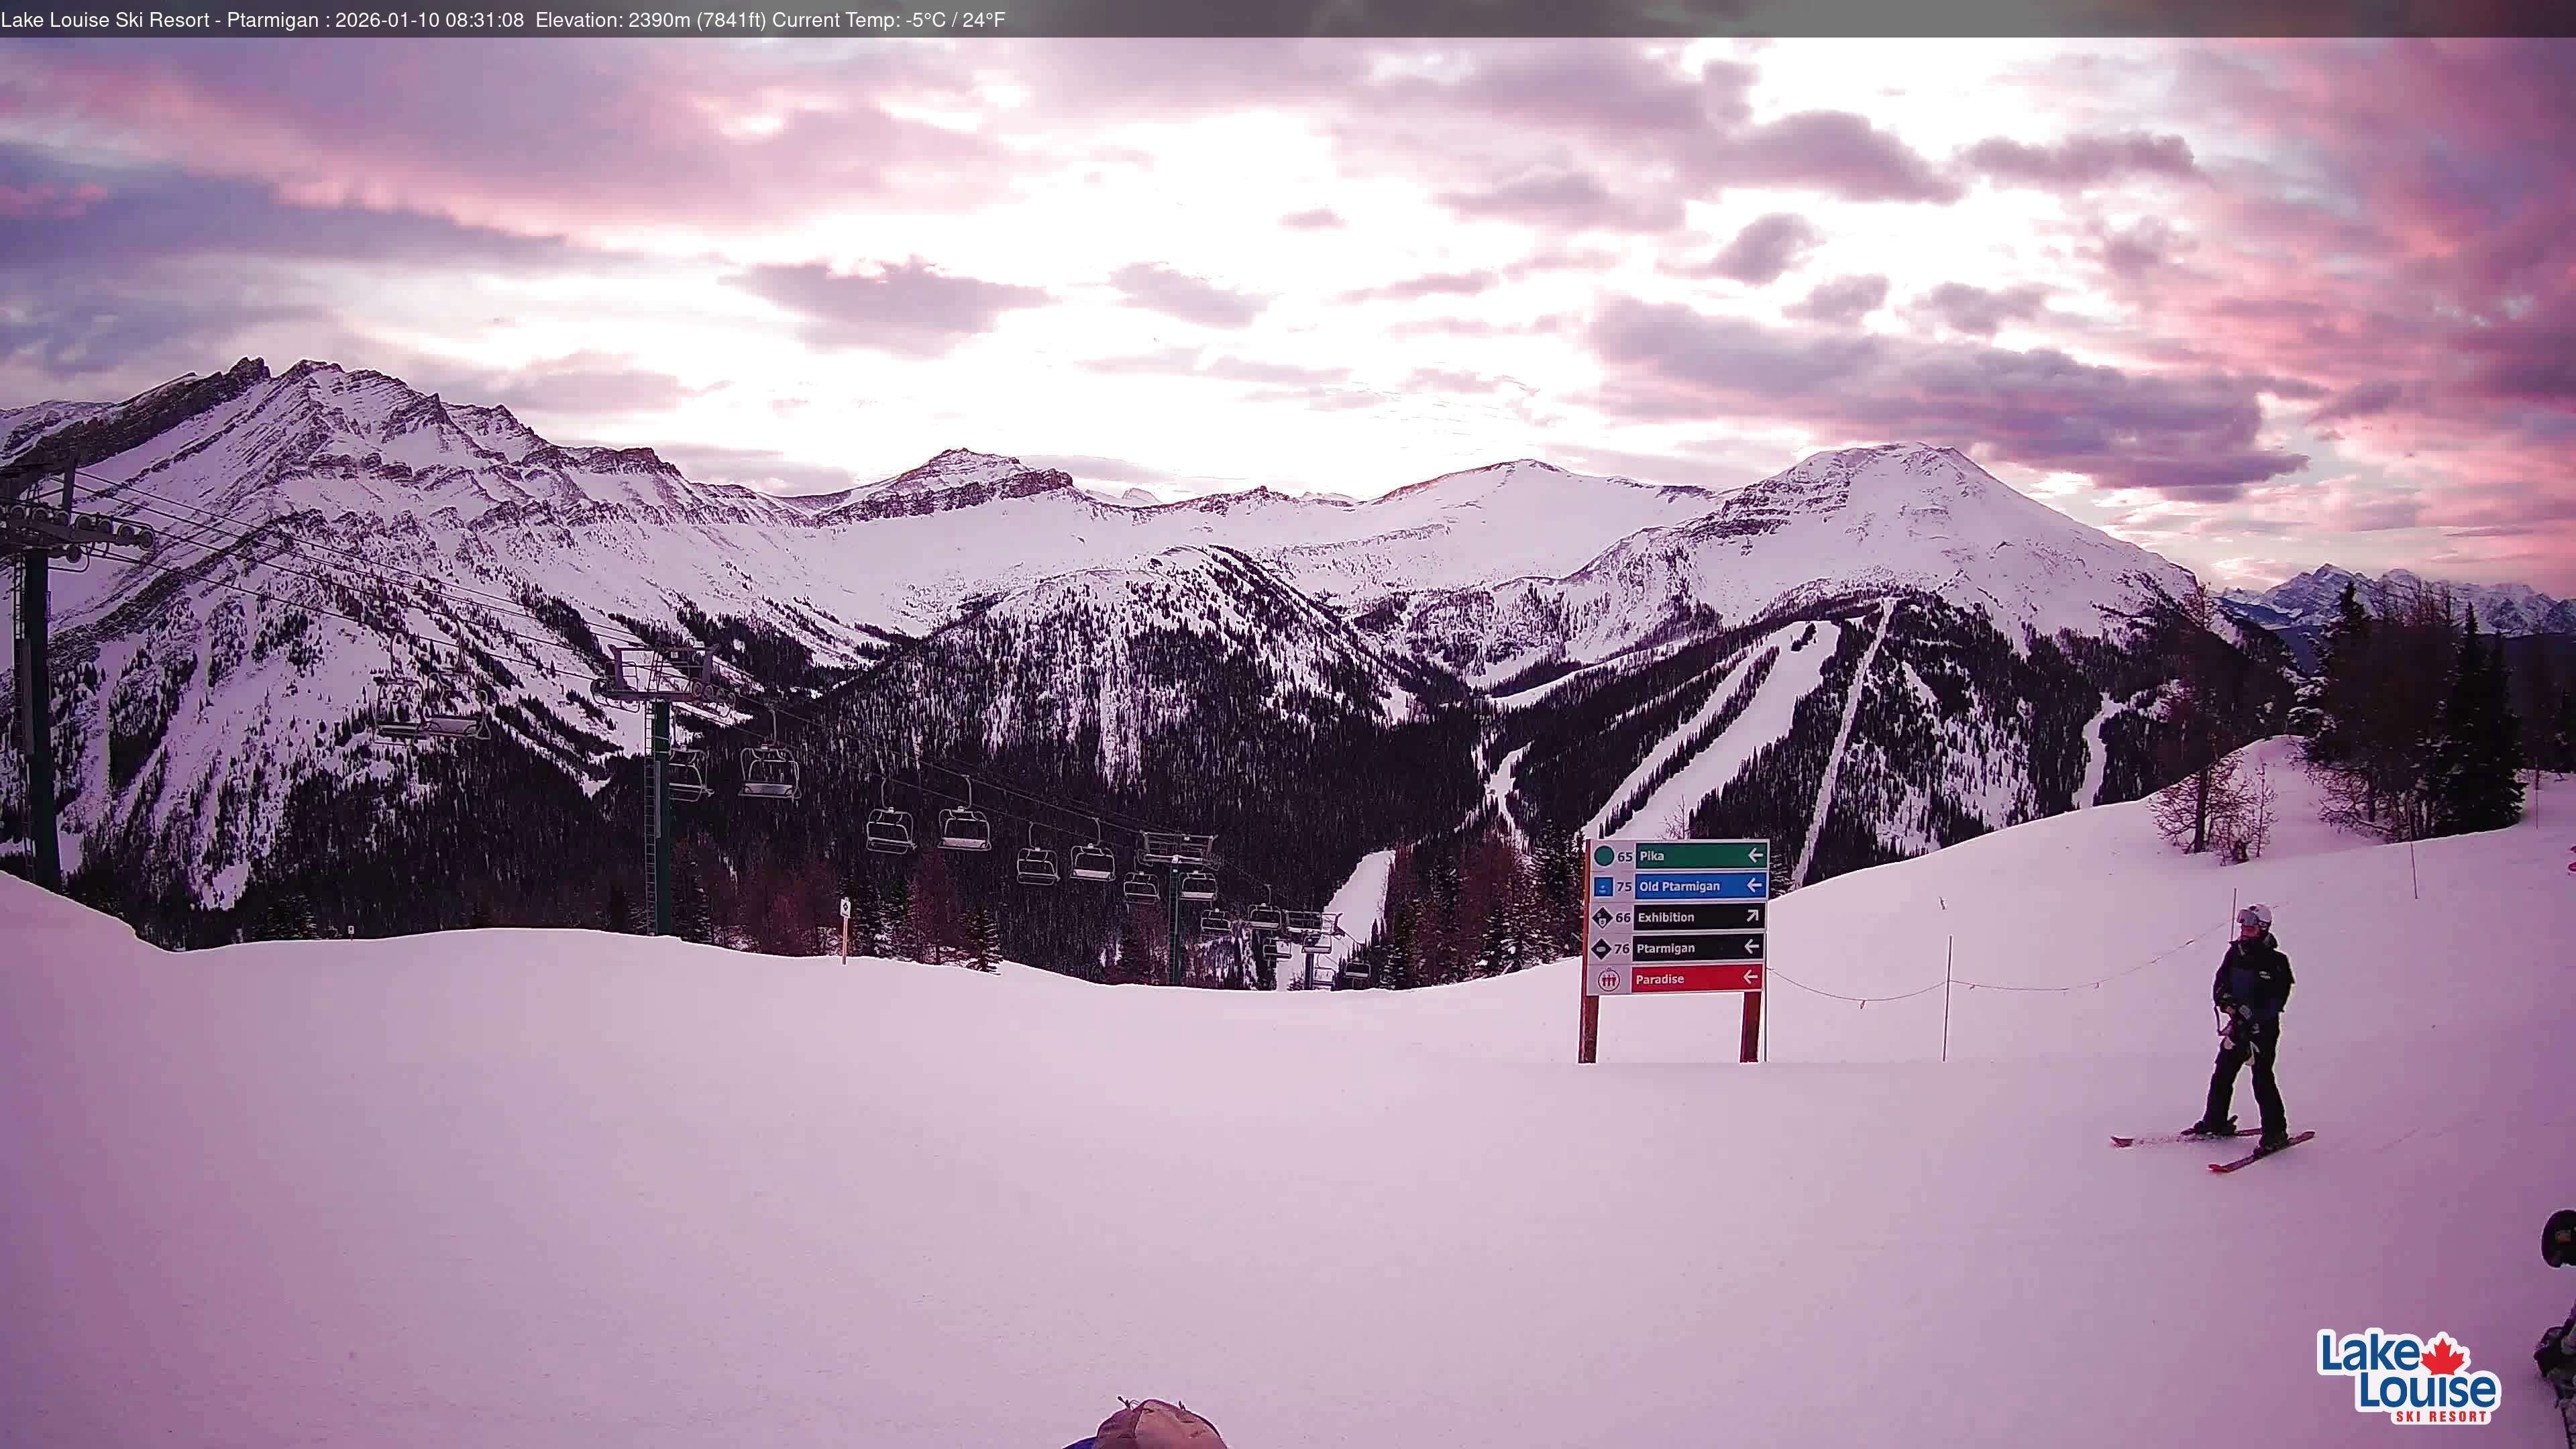Click the run number 75 badge

coord(1624,887)
